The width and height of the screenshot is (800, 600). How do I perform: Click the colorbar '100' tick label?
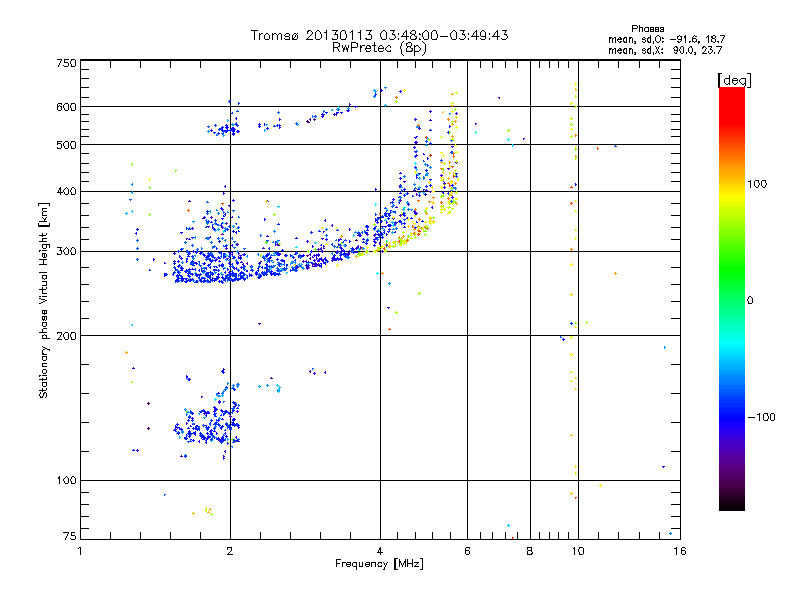(x=757, y=184)
